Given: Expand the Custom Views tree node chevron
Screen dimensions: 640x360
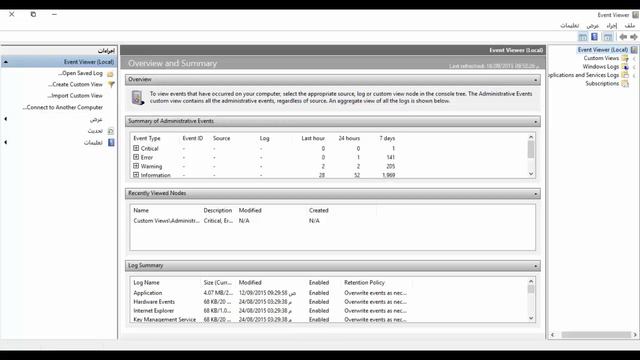Looking at the screenshot, I should (634, 58).
